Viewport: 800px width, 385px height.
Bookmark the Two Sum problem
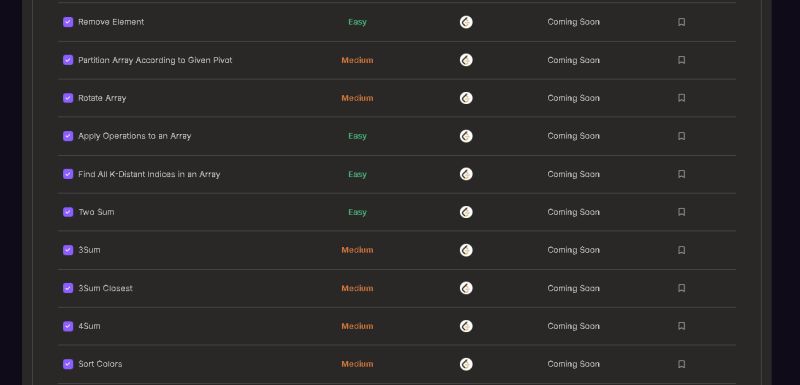tap(681, 212)
